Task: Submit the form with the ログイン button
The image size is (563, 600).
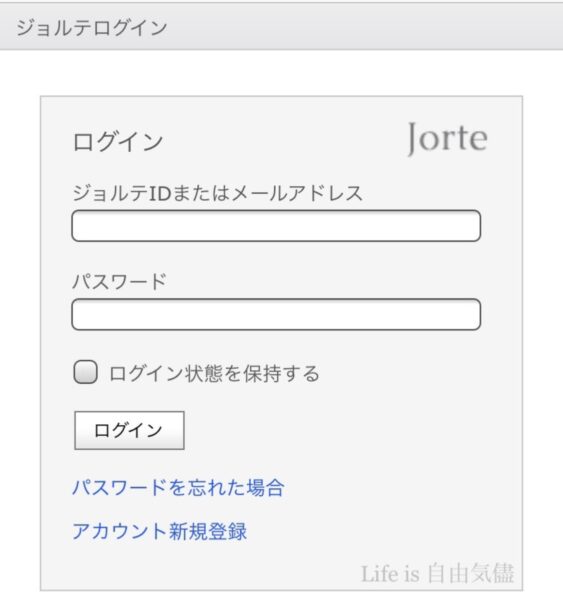Action: [129, 430]
